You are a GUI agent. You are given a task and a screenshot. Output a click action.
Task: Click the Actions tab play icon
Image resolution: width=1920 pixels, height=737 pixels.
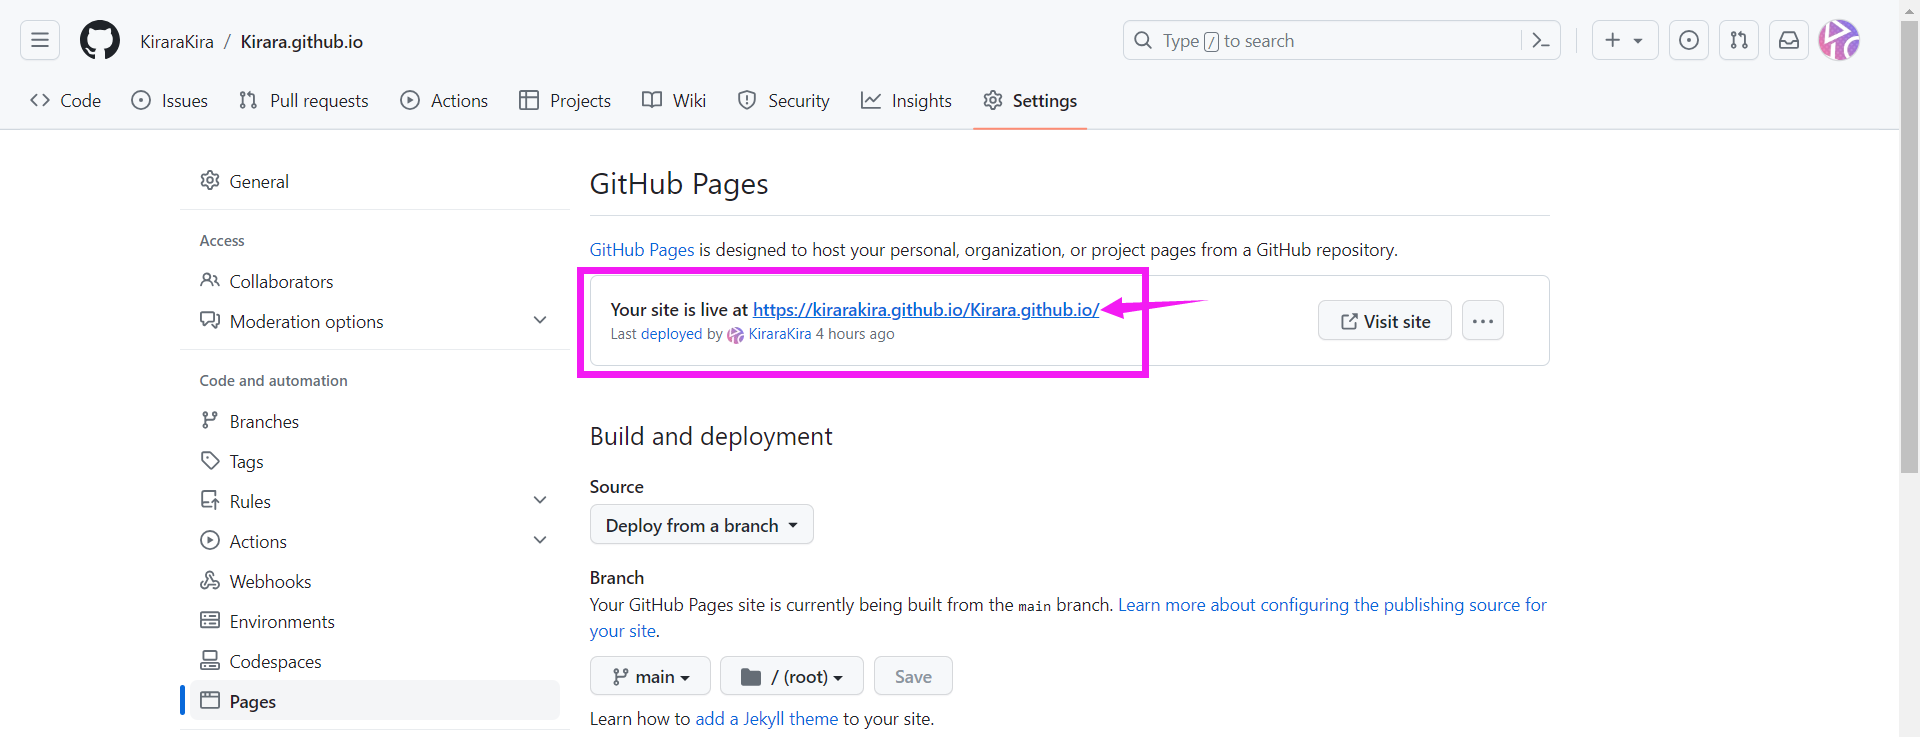click(410, 100)
